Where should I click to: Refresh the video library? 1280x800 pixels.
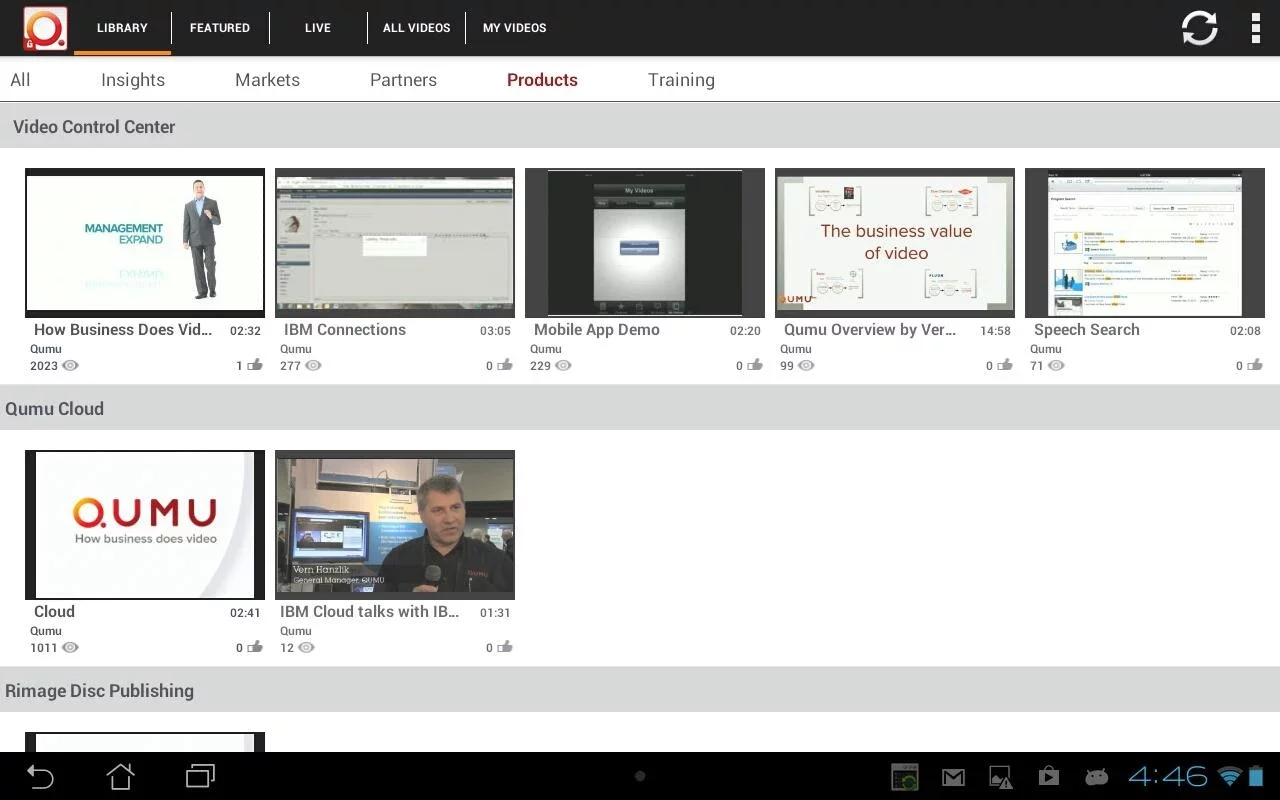pyautogui.click(x=1199, y=28)
